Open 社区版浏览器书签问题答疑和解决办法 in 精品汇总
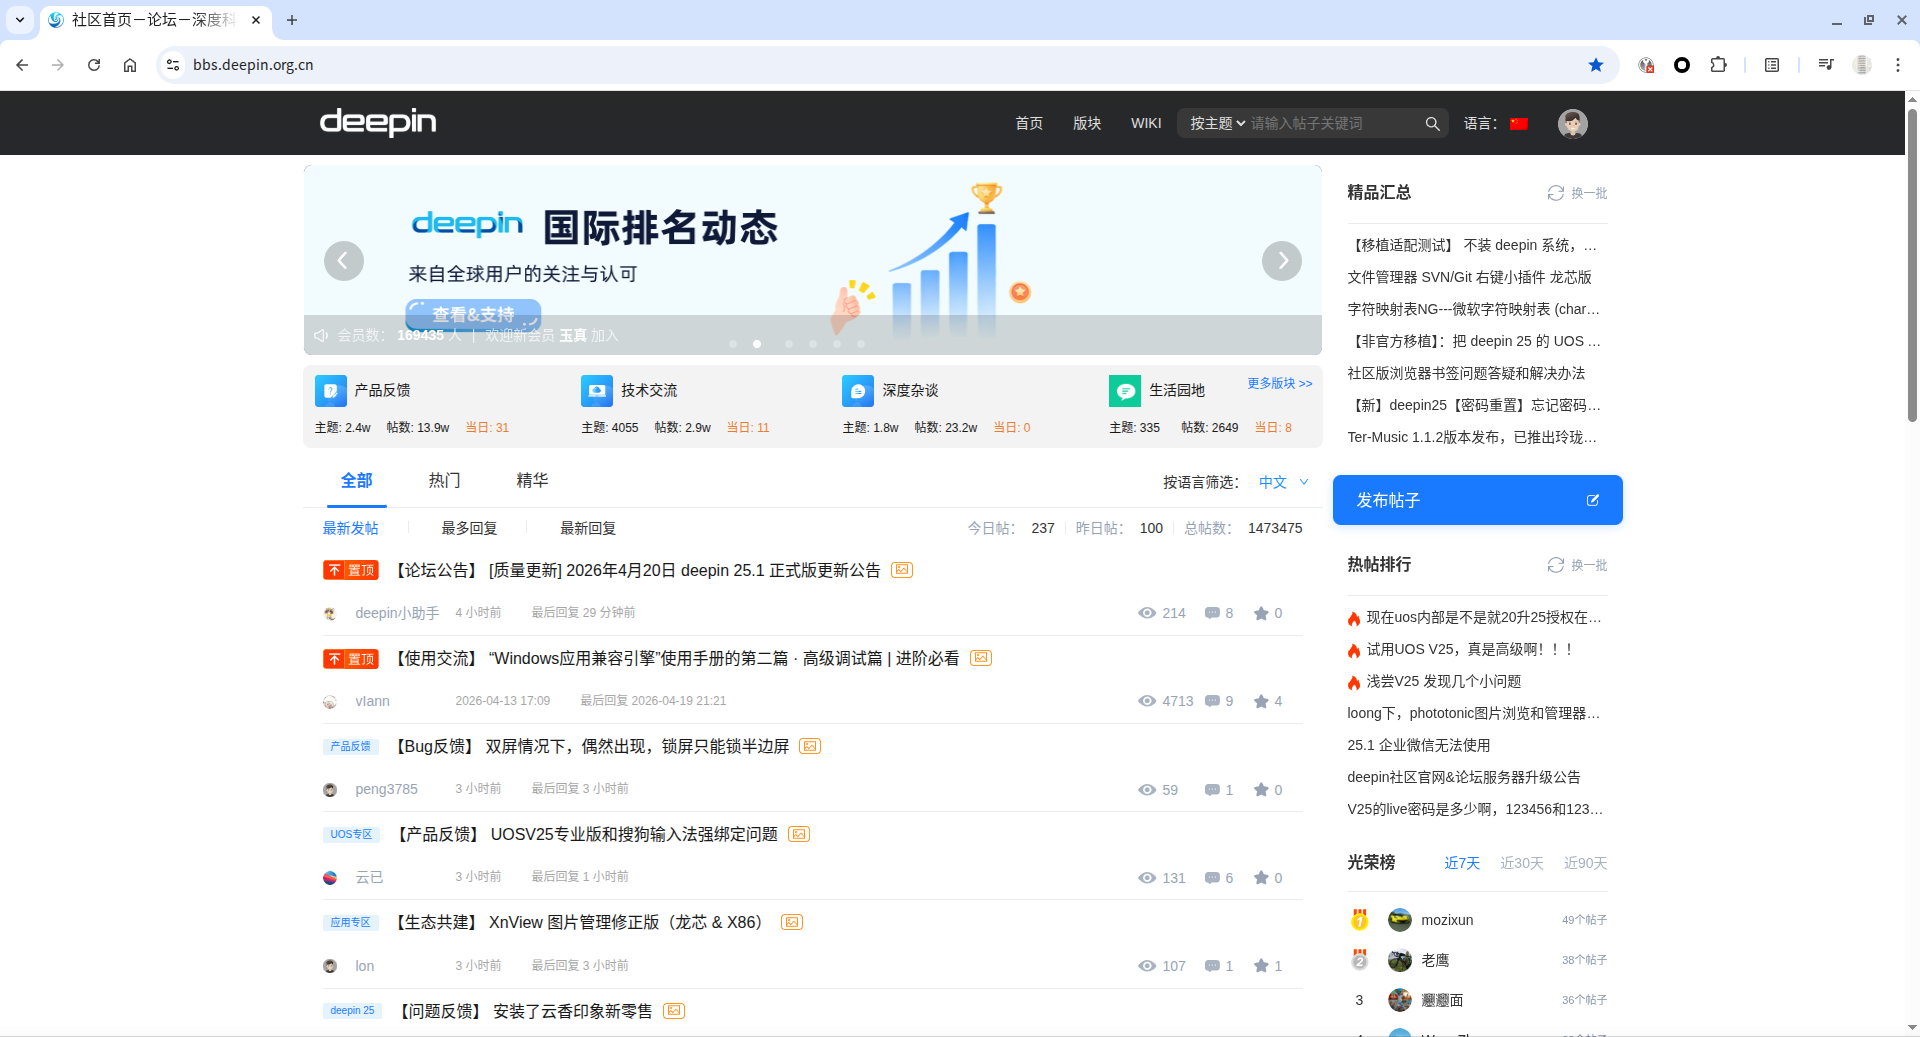 1466,373
